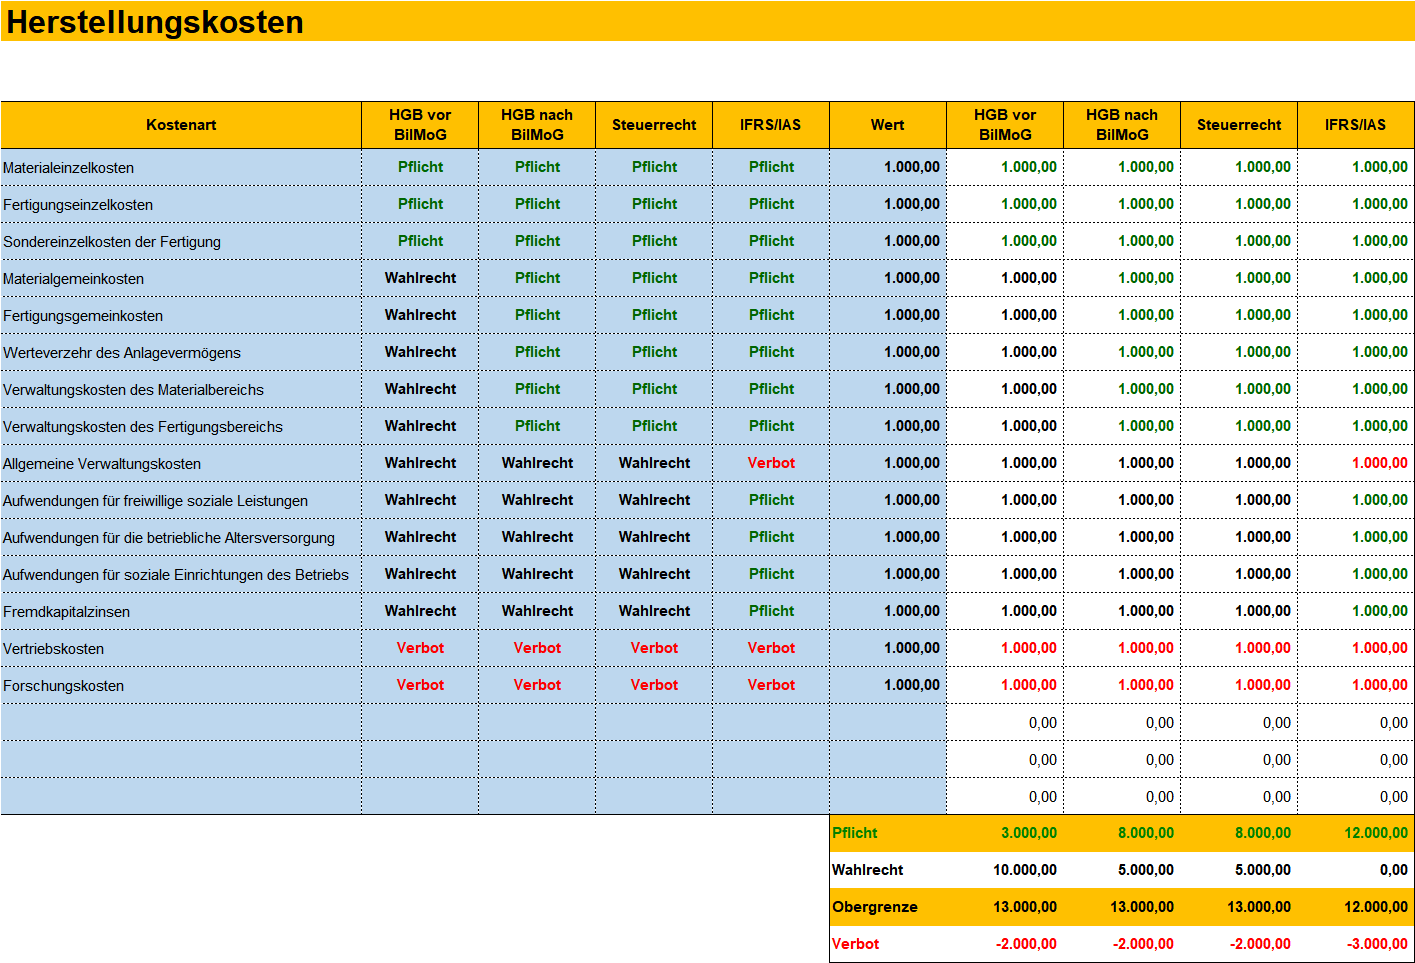Click the 10.000,00 Wahlrecht total
This screenshot has width=1415, height=963.
click(x=1025, y=870)
